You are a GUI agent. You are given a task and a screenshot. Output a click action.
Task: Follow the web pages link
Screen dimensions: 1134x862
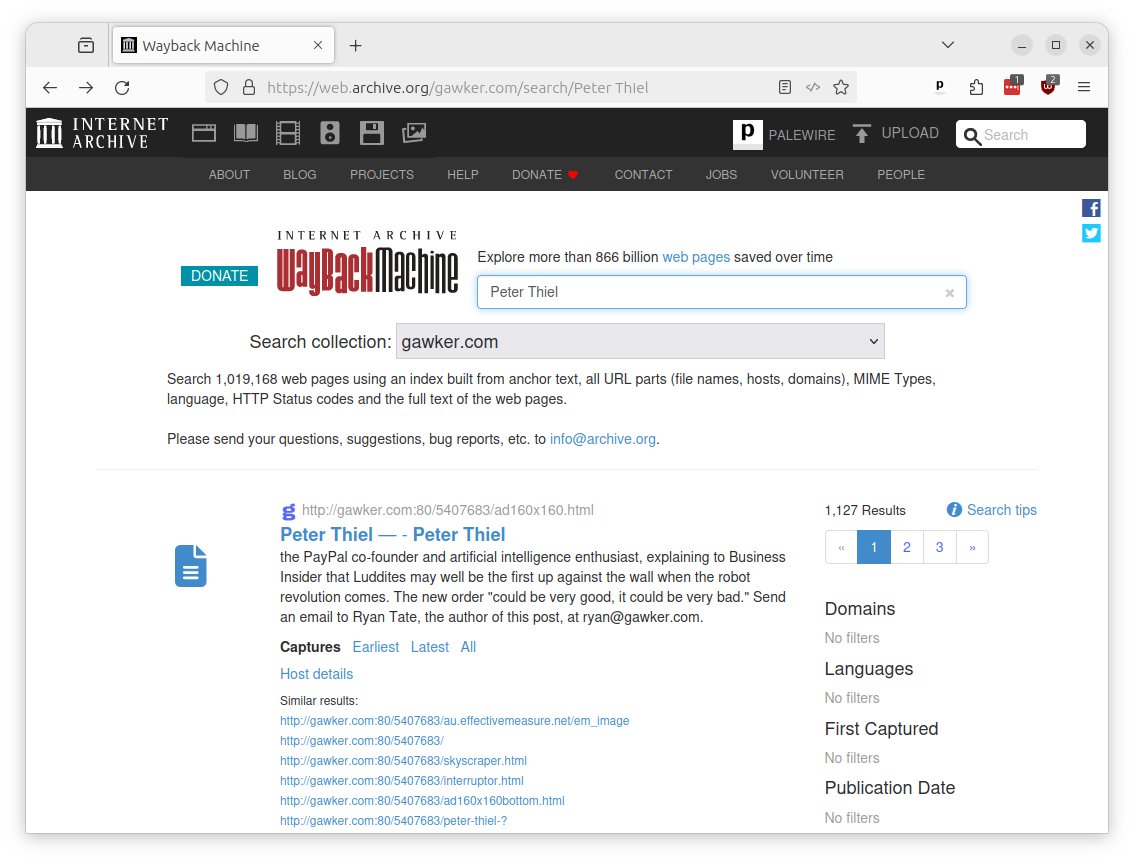[696, 257]
